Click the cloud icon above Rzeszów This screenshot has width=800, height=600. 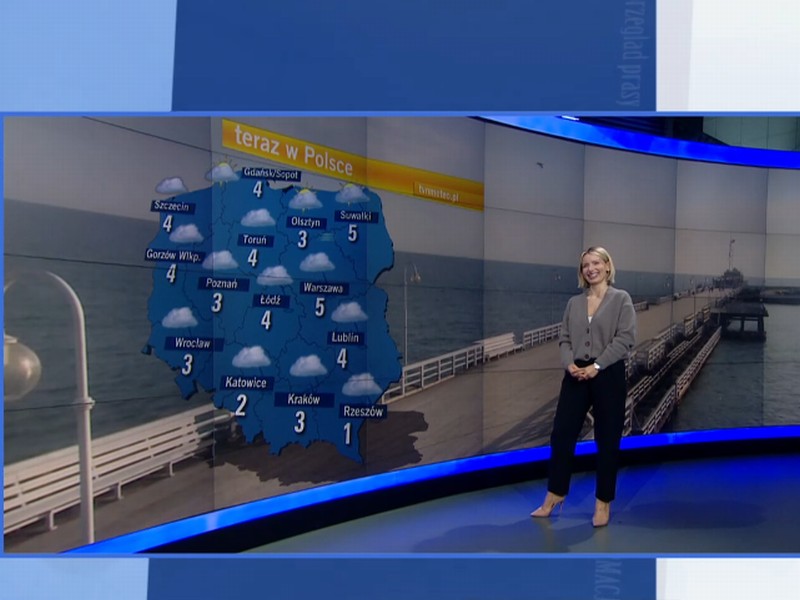(x=362, y=385)
